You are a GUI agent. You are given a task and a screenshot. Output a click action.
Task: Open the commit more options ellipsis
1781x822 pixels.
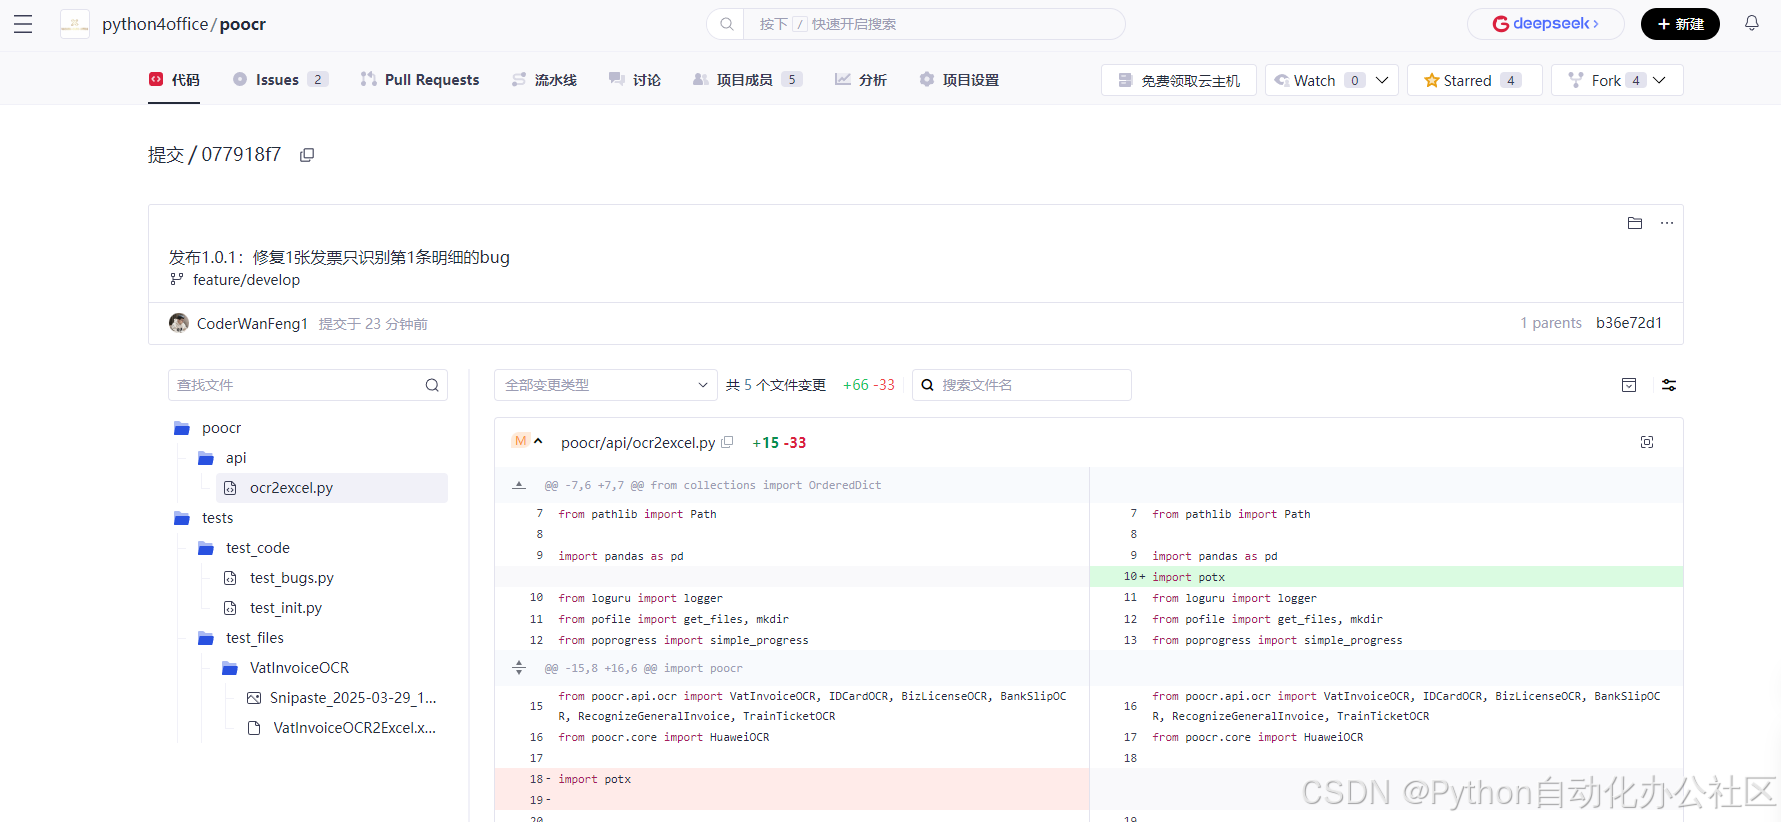coord(1667,223)
